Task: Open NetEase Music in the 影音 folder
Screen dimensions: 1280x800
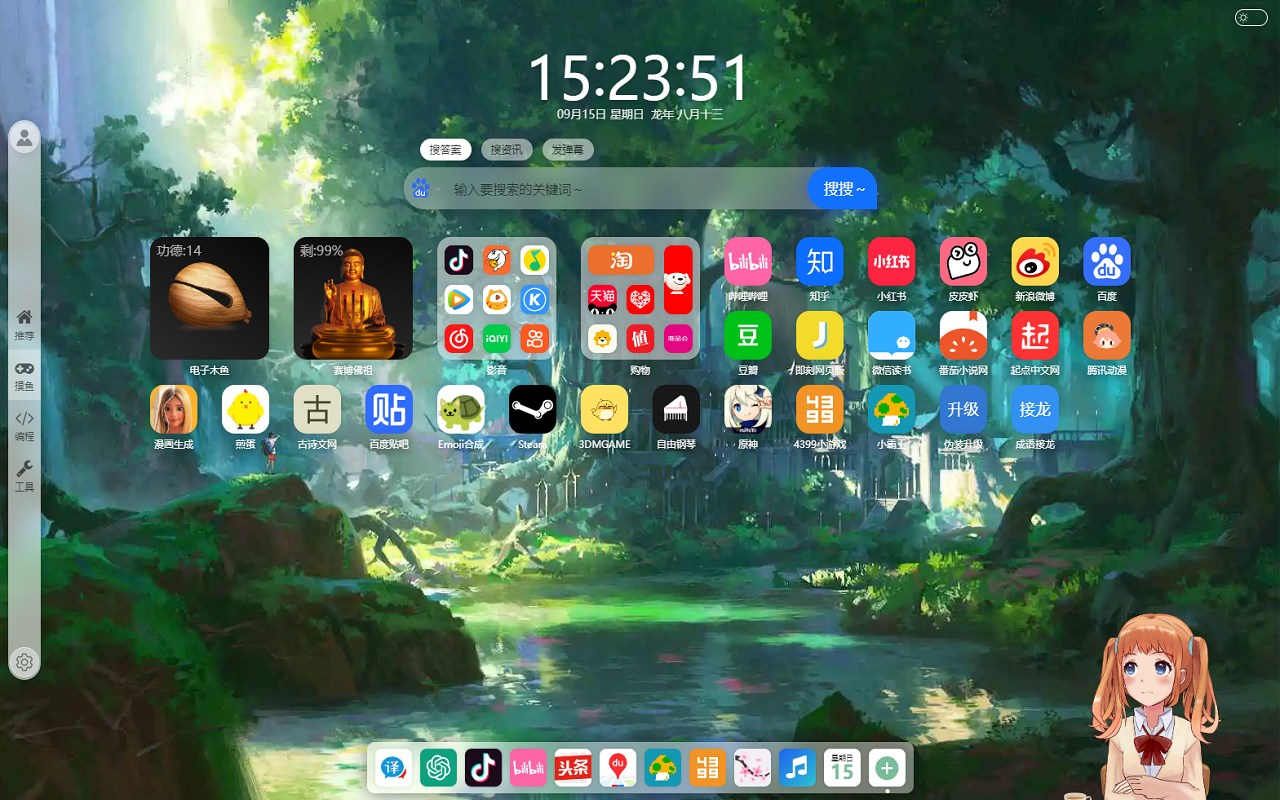Action: click(459, 338)
